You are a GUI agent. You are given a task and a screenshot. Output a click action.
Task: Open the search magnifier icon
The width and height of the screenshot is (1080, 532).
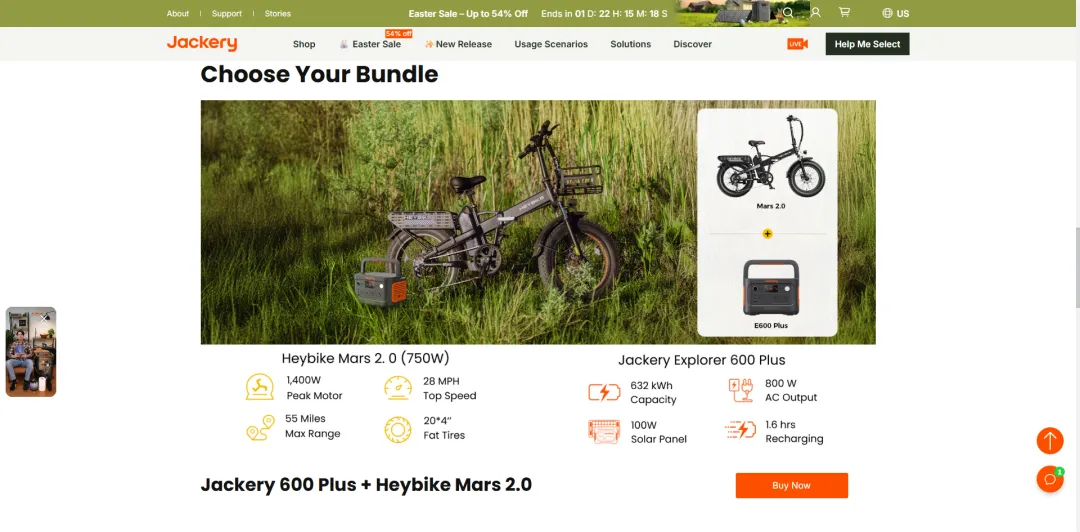[x=788, y=12]
